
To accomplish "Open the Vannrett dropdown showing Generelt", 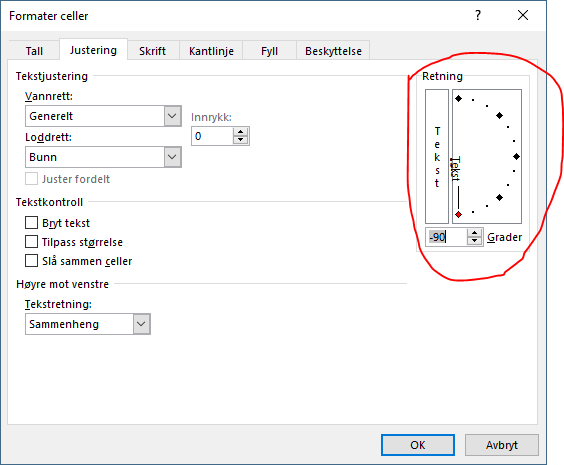I will (x=103, y=116).
